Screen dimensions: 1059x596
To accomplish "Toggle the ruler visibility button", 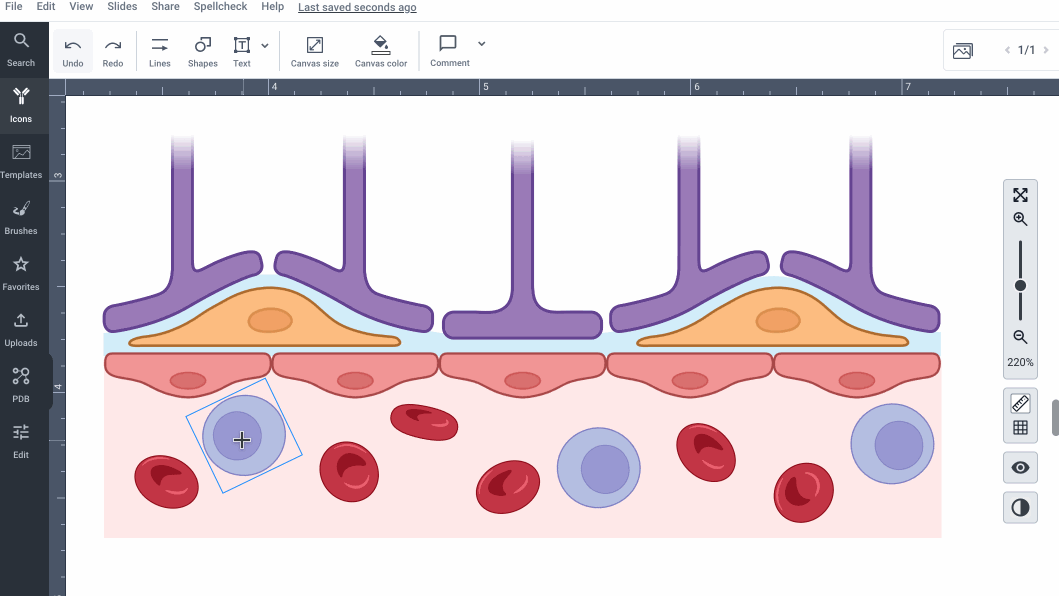I will tap(1020, 403).
